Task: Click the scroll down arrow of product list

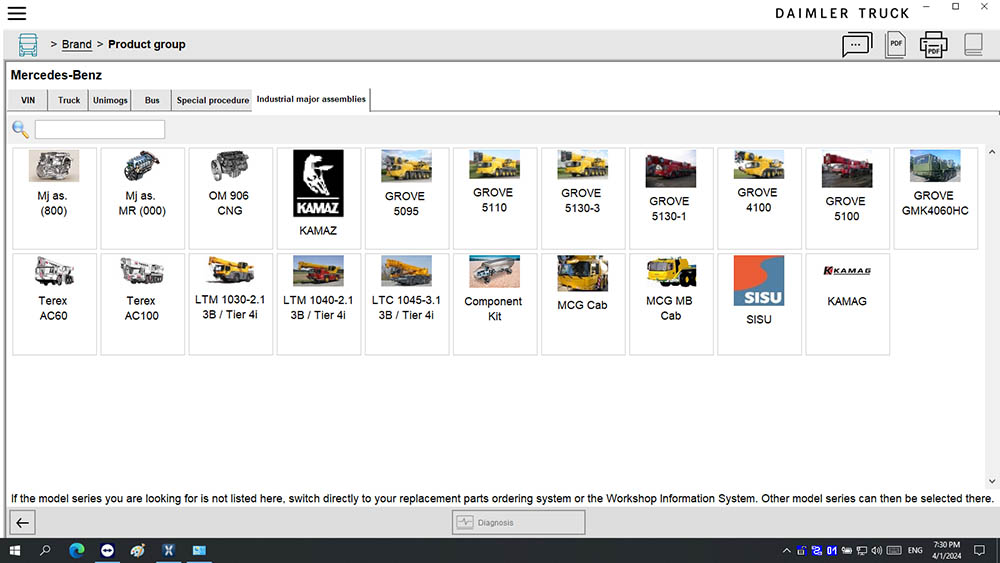Action: pos(992,481)
